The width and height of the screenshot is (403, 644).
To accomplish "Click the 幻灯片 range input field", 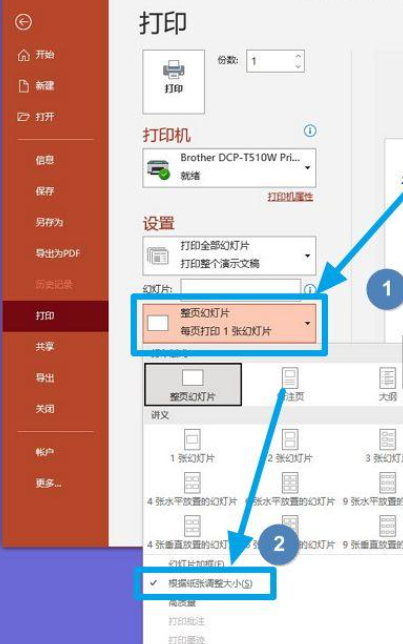I will click(241, 287).
